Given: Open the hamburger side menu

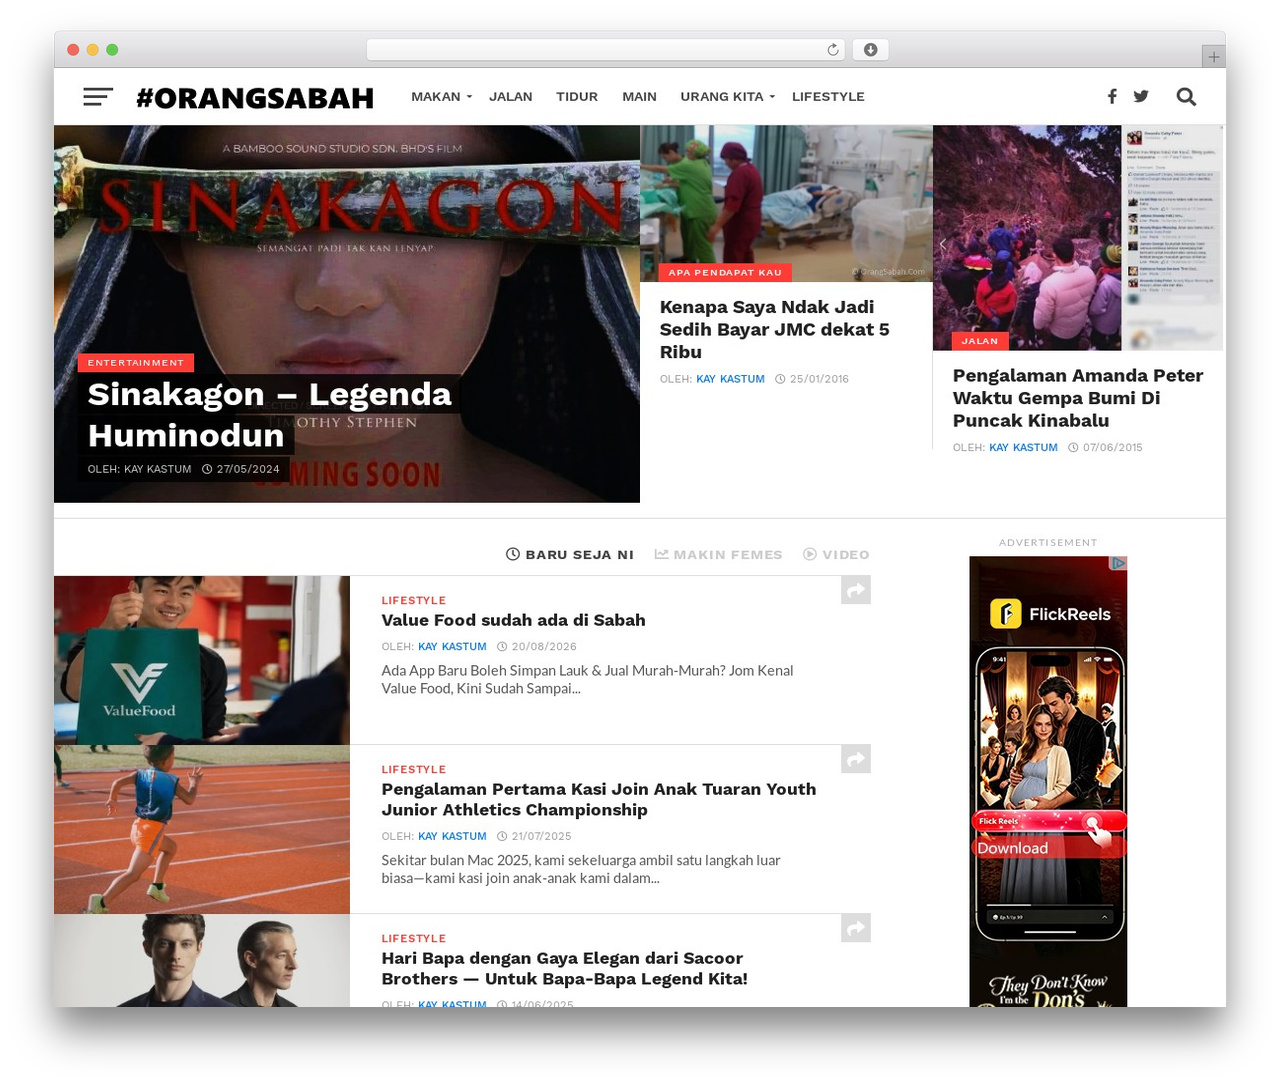Looking at the screenshot, I should pos(98,97).
